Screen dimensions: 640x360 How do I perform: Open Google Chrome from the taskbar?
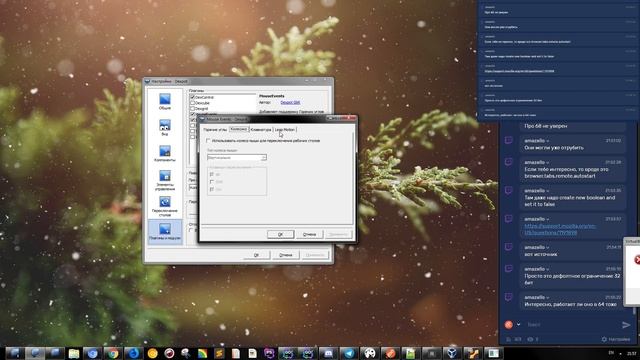pos(113,353)
